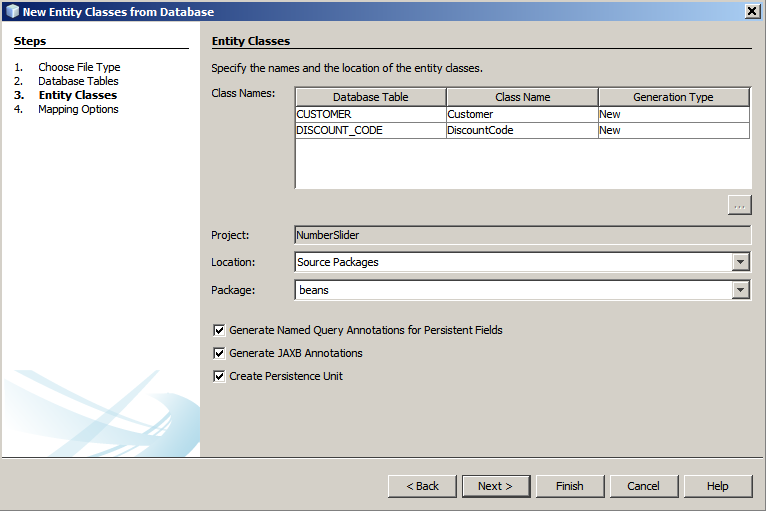Click the Generation Type column header
This screenshot has width=766, height=511.
[673, 97]
